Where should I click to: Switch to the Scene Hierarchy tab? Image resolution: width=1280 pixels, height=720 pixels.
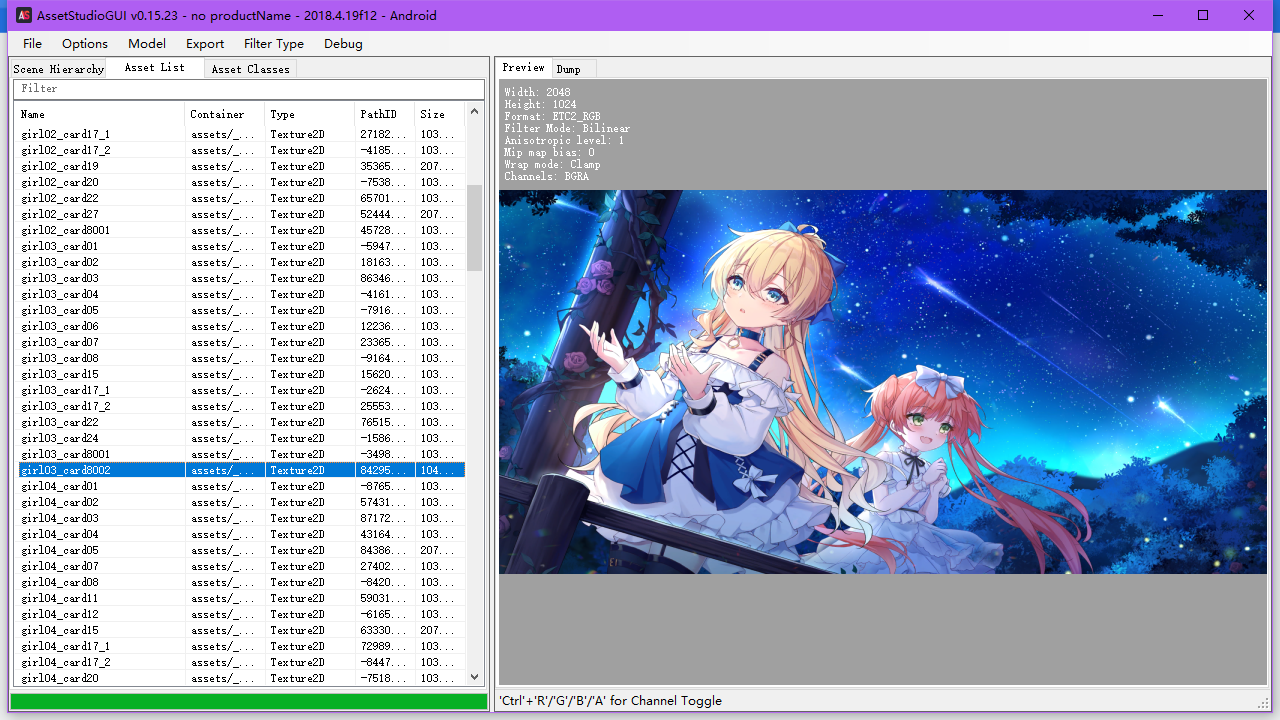[x=58, y=69]
